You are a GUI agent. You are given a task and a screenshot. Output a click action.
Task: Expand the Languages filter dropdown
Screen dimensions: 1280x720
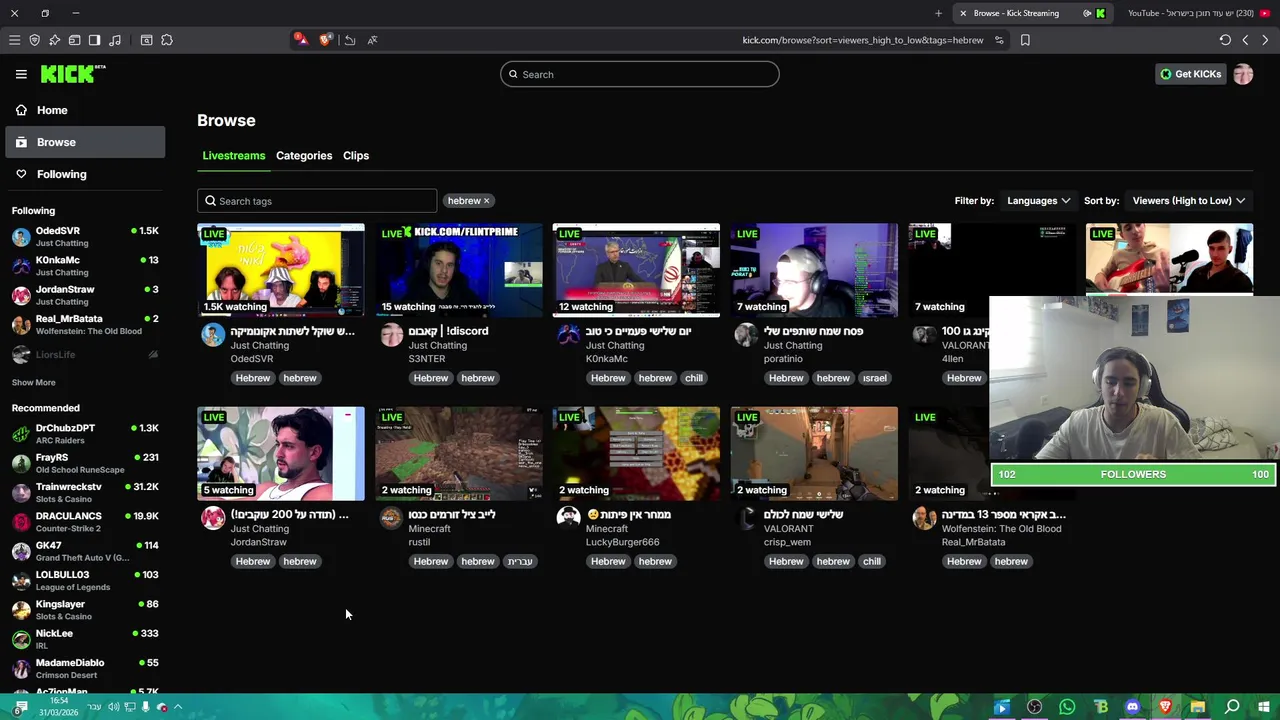tap(1038, 201)
